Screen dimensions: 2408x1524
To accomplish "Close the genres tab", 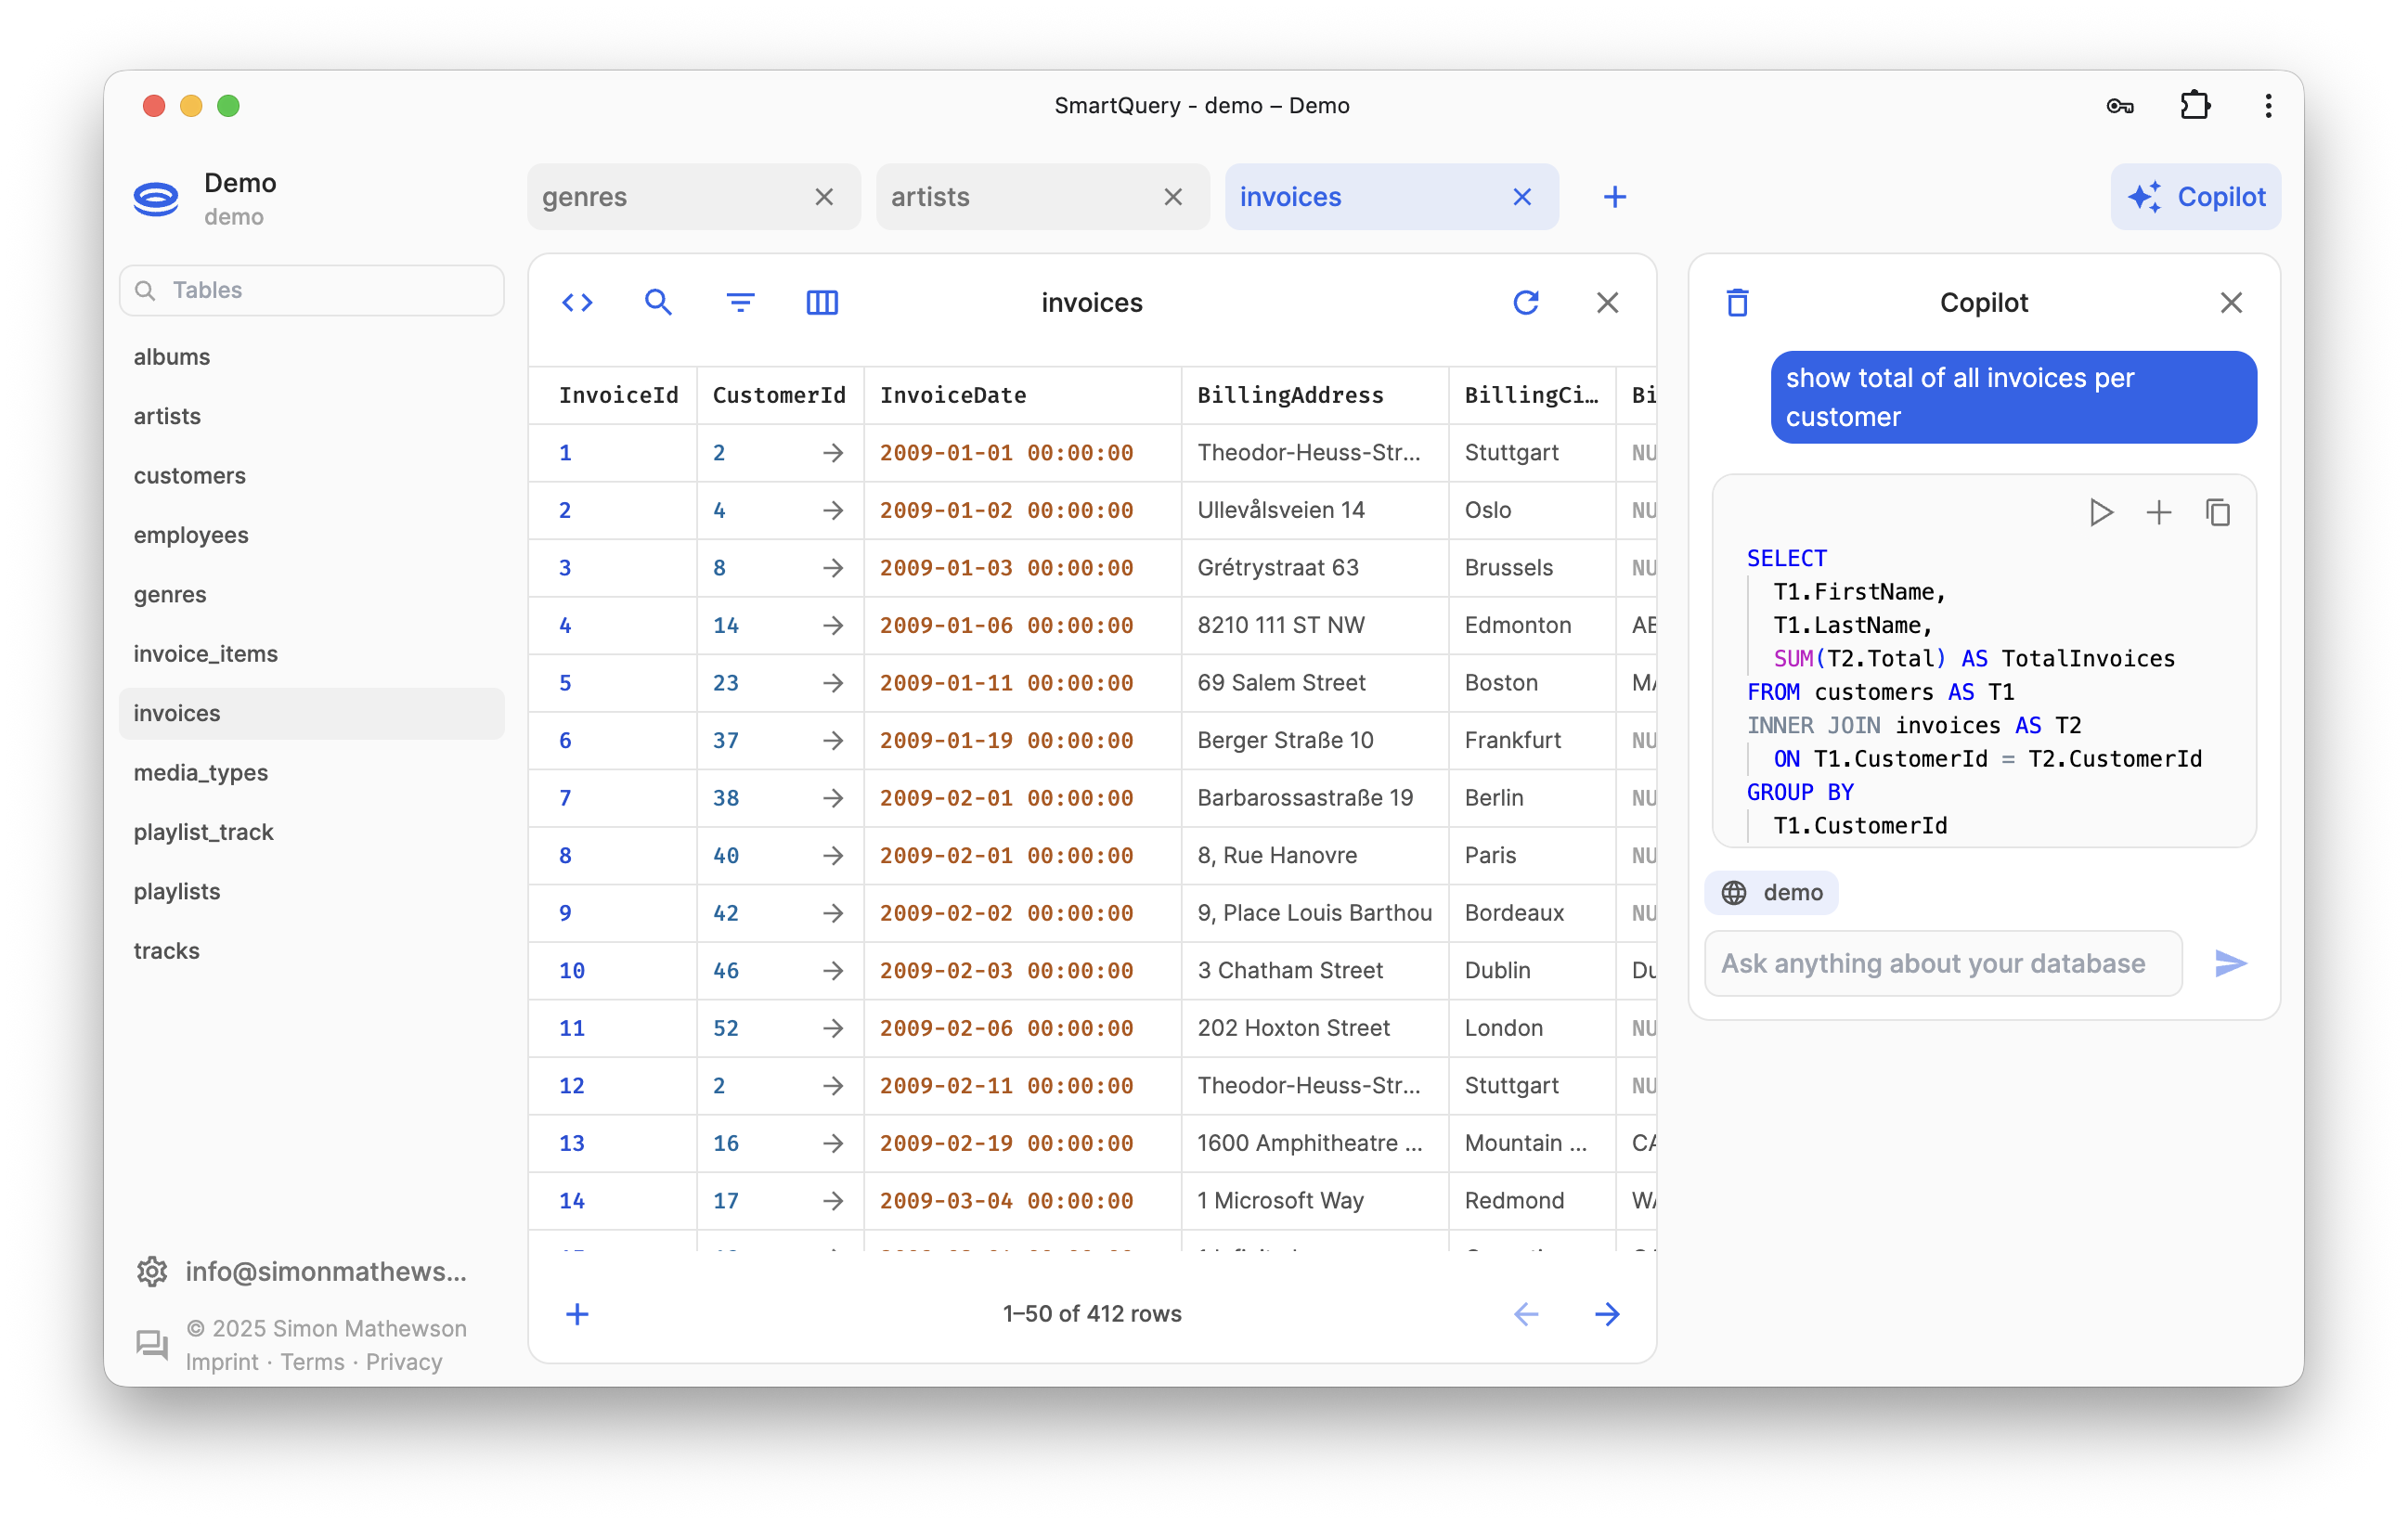I will pos(824,197).
